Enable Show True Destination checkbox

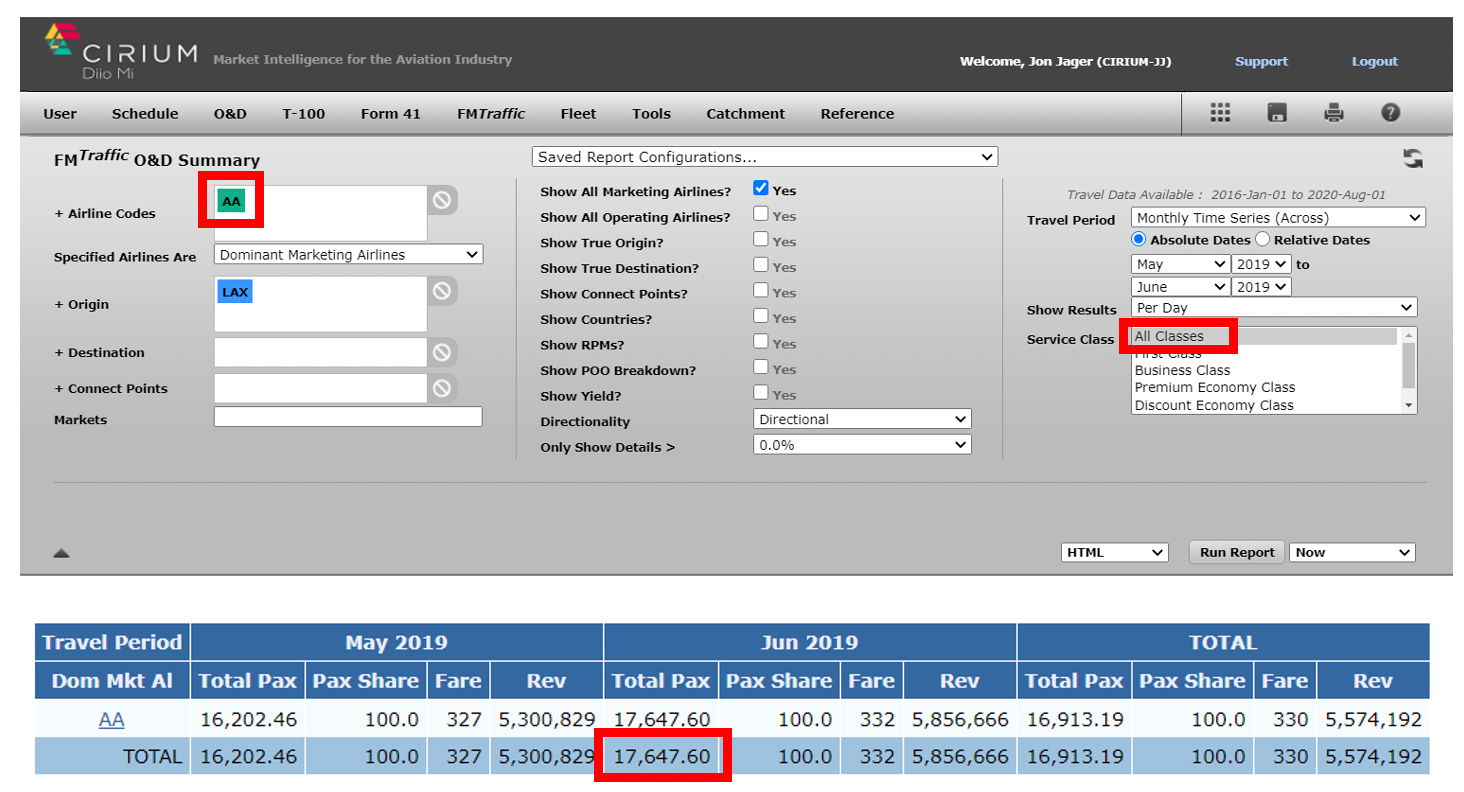[x=761, y=265]
